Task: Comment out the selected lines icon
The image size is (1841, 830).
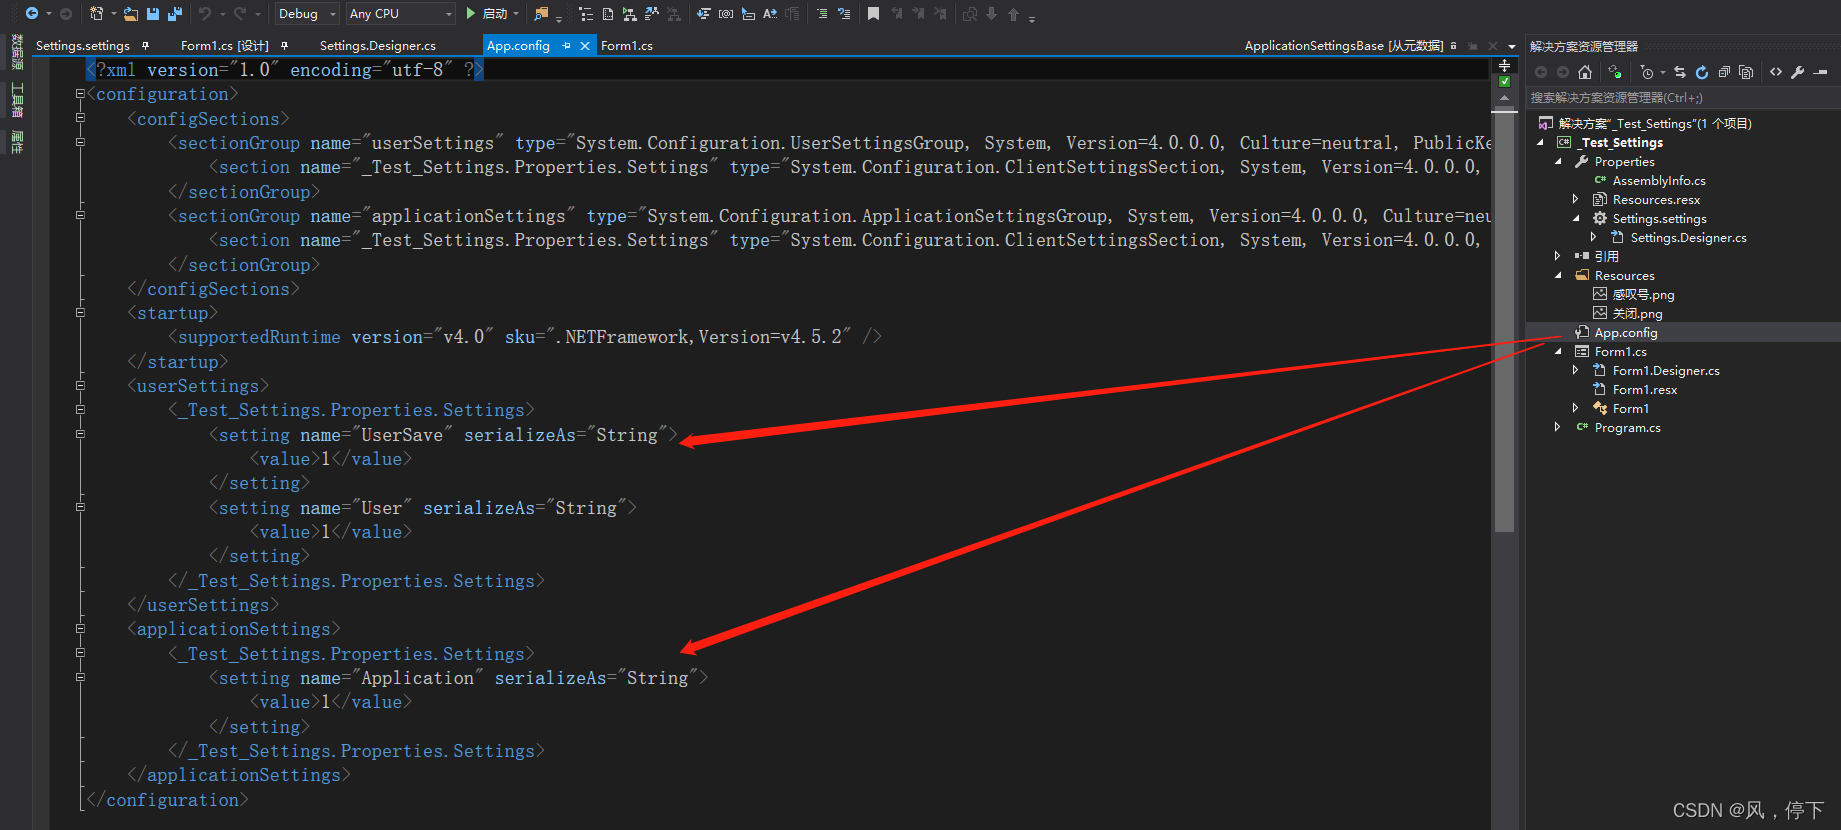Action: click(x=822, y=14)
